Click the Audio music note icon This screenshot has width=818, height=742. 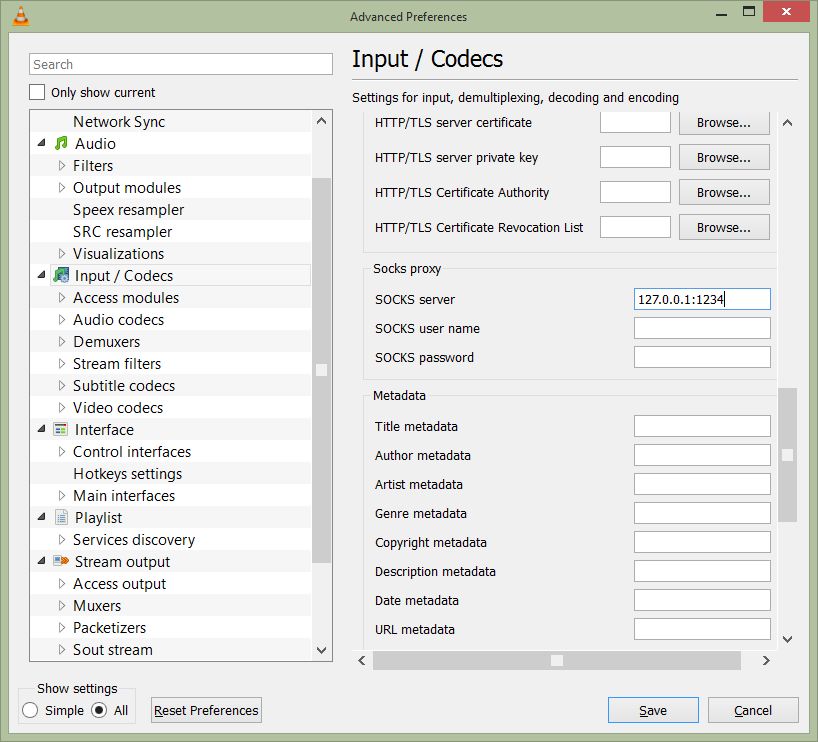[x=61, y=143]
